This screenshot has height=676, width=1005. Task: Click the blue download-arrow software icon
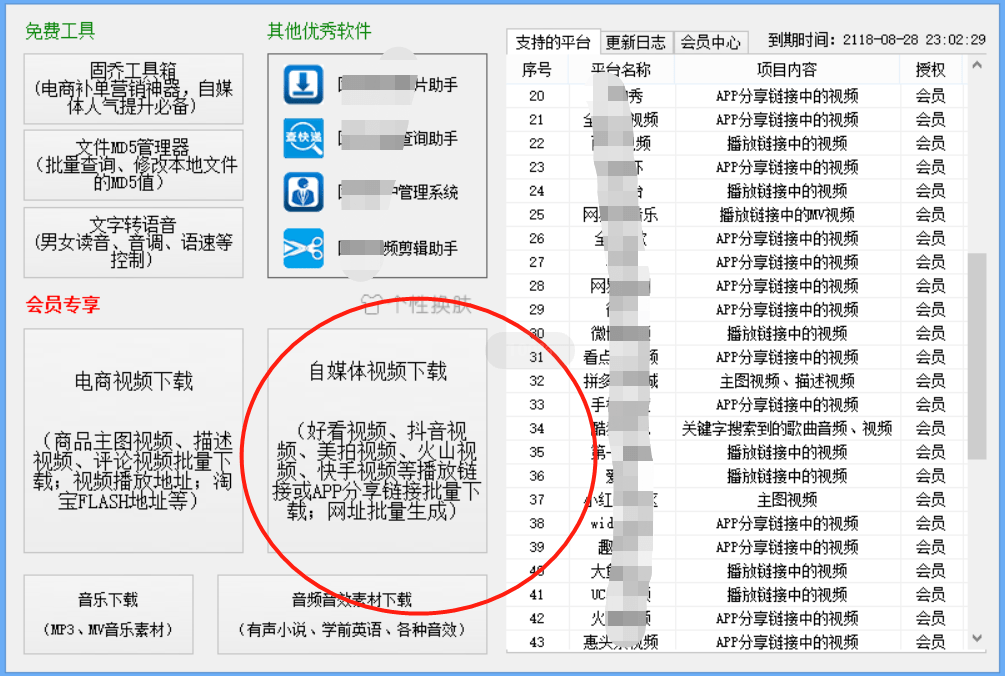tap(303, 85)
